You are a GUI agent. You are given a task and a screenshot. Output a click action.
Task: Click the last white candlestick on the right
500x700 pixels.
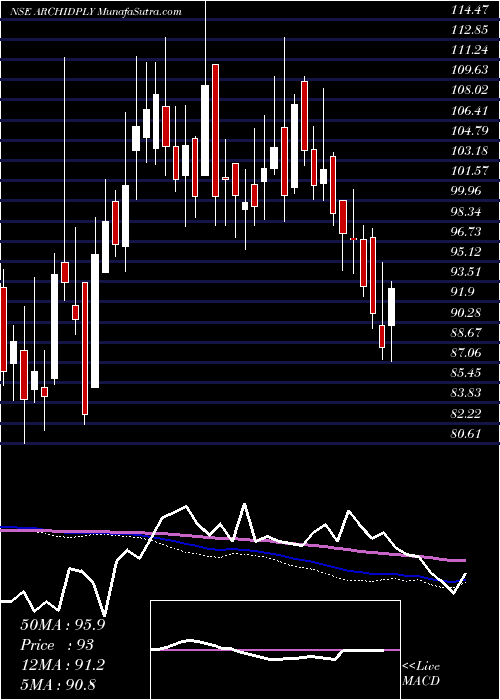coord(392,307)
